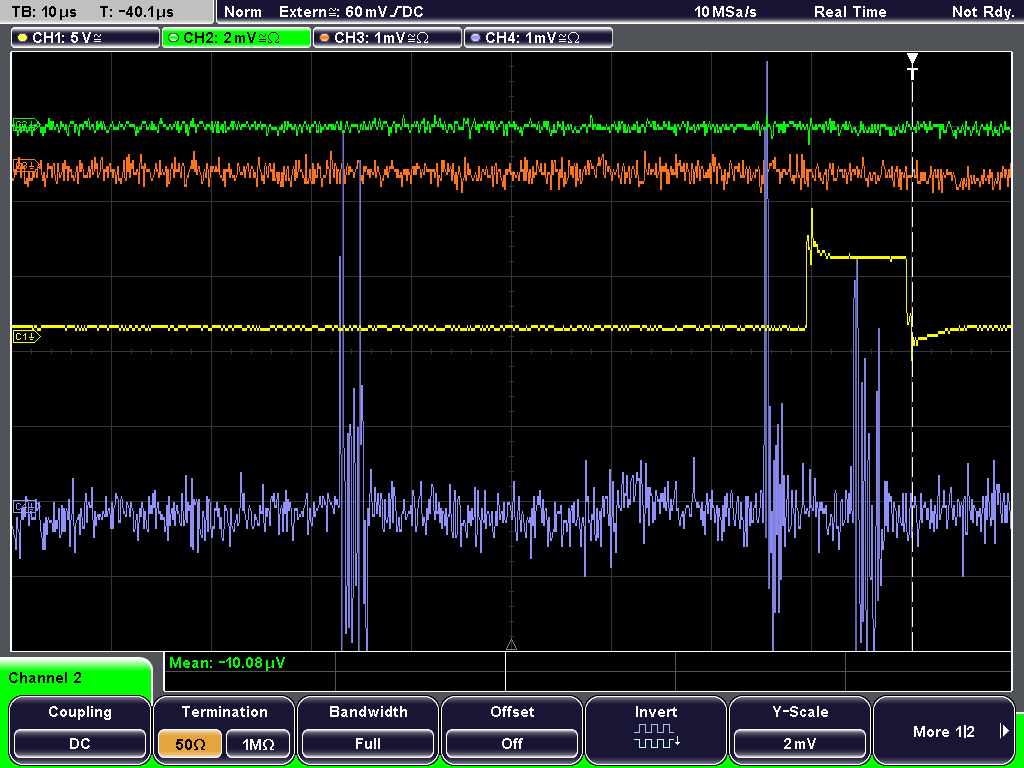Click the C4 purple ground level marker
1024x768 pixels.
click(26, 507)
